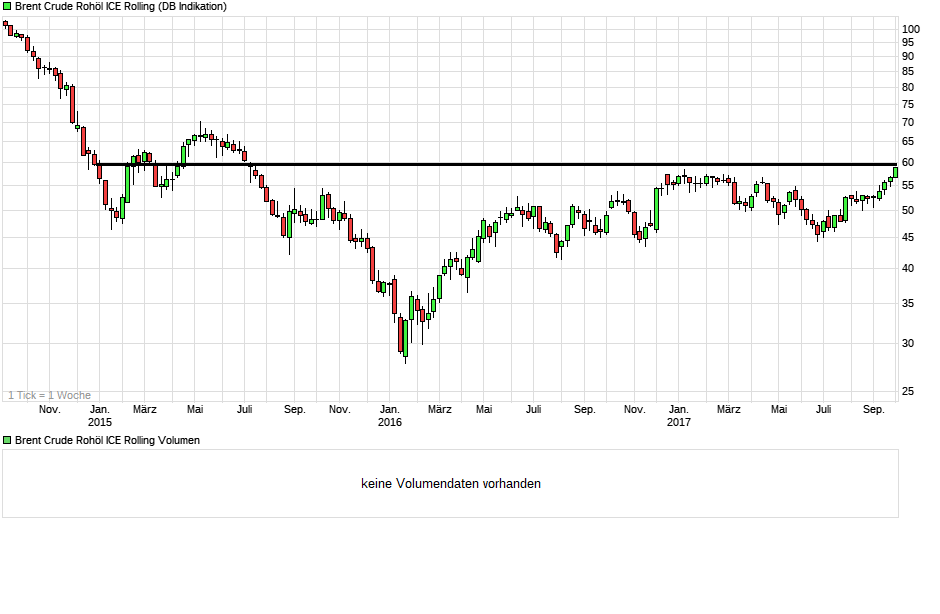Image resolution: width=940 pixels, height=614 pixels.
Task: Click the 'Jan. 2017' time axis label
Action: 679,416
